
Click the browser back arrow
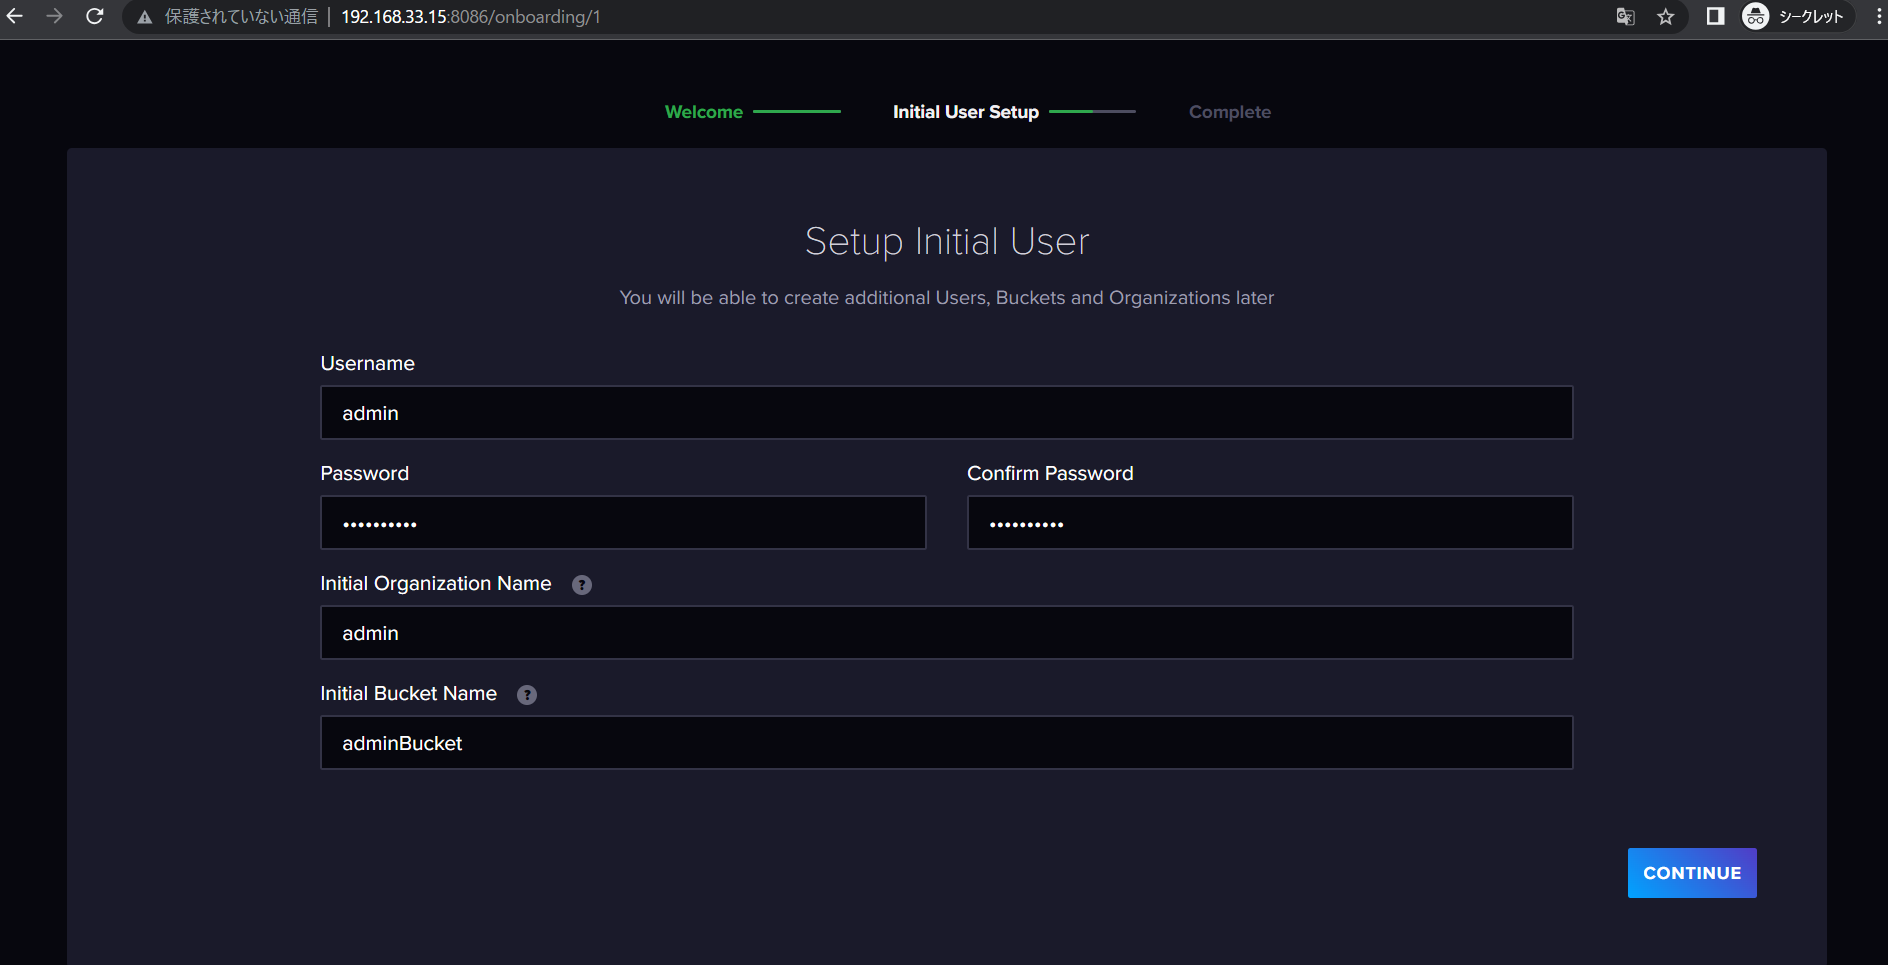click(x=15, y=17)
